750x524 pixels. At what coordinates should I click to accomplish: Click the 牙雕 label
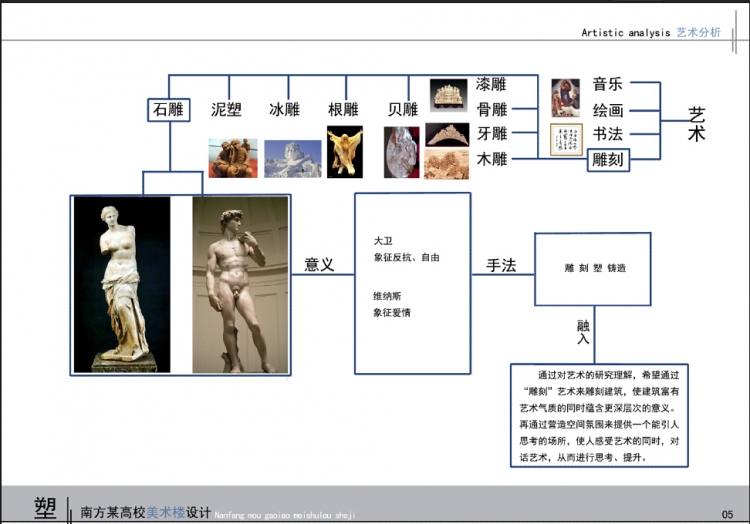pyautogui.click(x=492, y=133)
